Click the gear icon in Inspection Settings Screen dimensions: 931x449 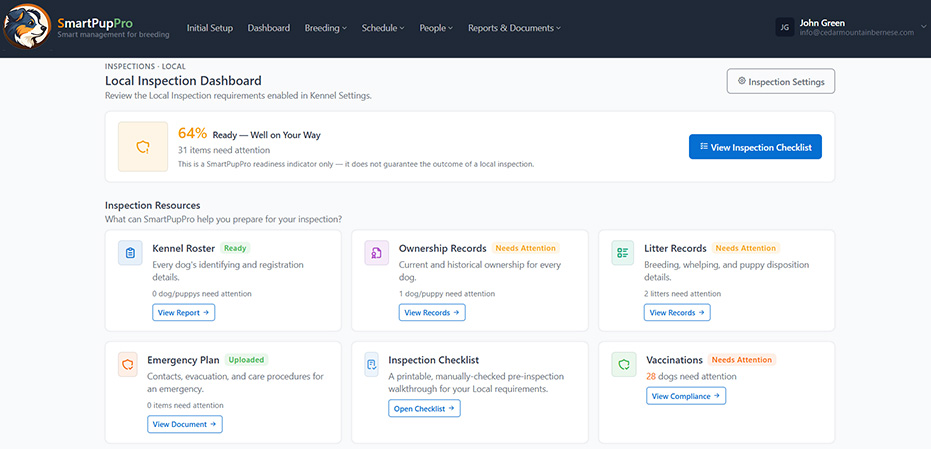click(x=742, y=81)
